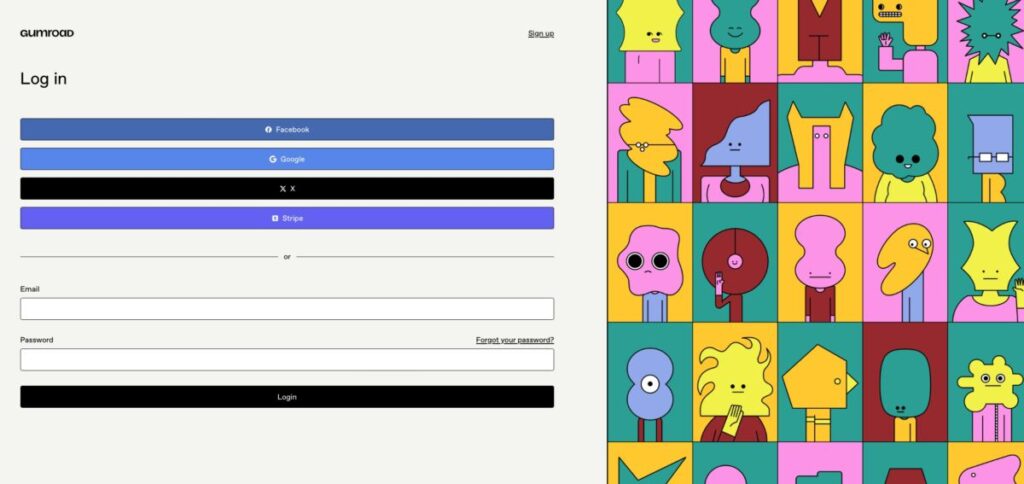
Task: Click the one-eyed blue figure-eight character
Action: point(649,385)
